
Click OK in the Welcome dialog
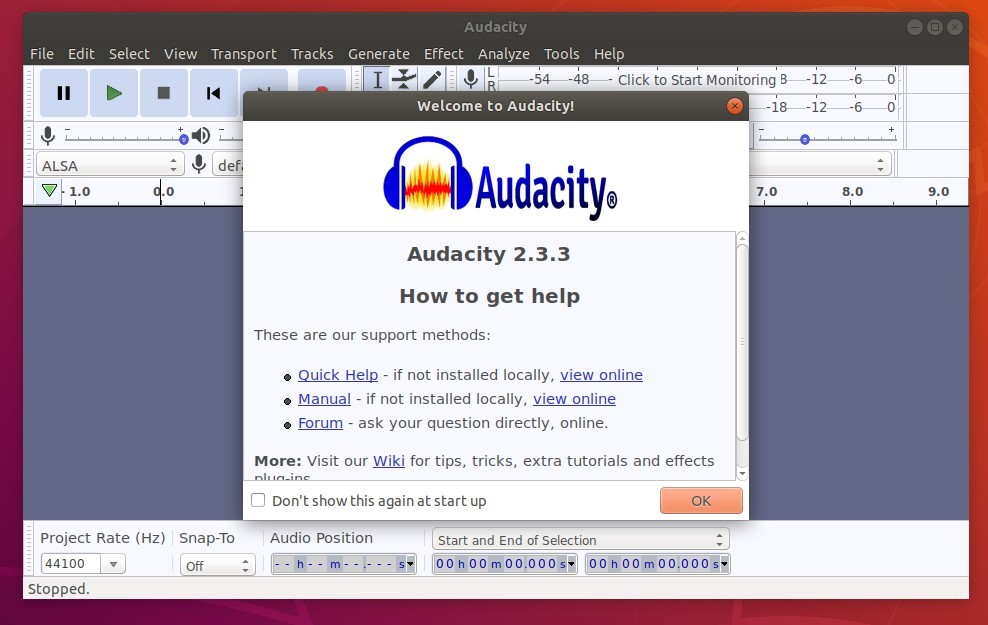point(701,501)
